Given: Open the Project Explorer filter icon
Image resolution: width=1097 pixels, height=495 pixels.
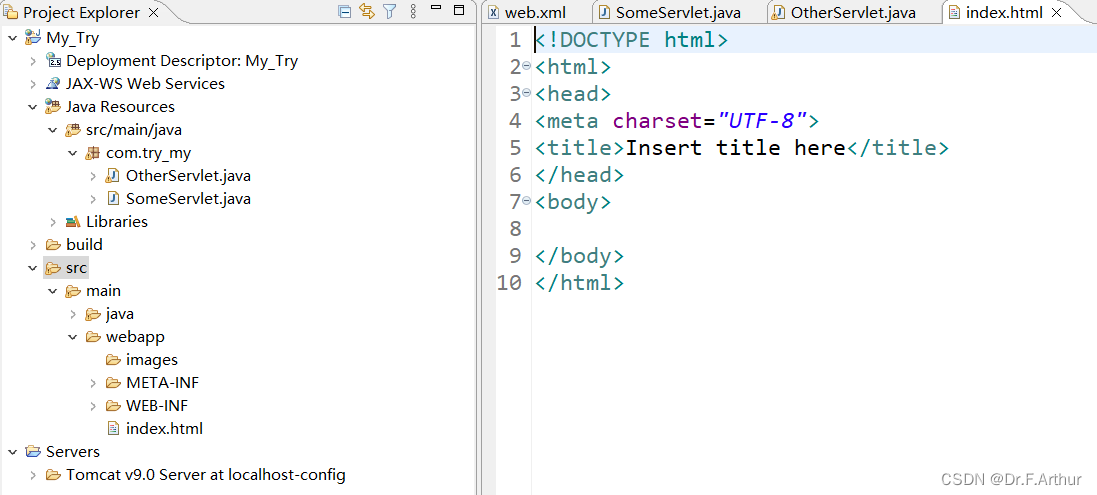Looking at the screenshot, I should coord(390,11).
